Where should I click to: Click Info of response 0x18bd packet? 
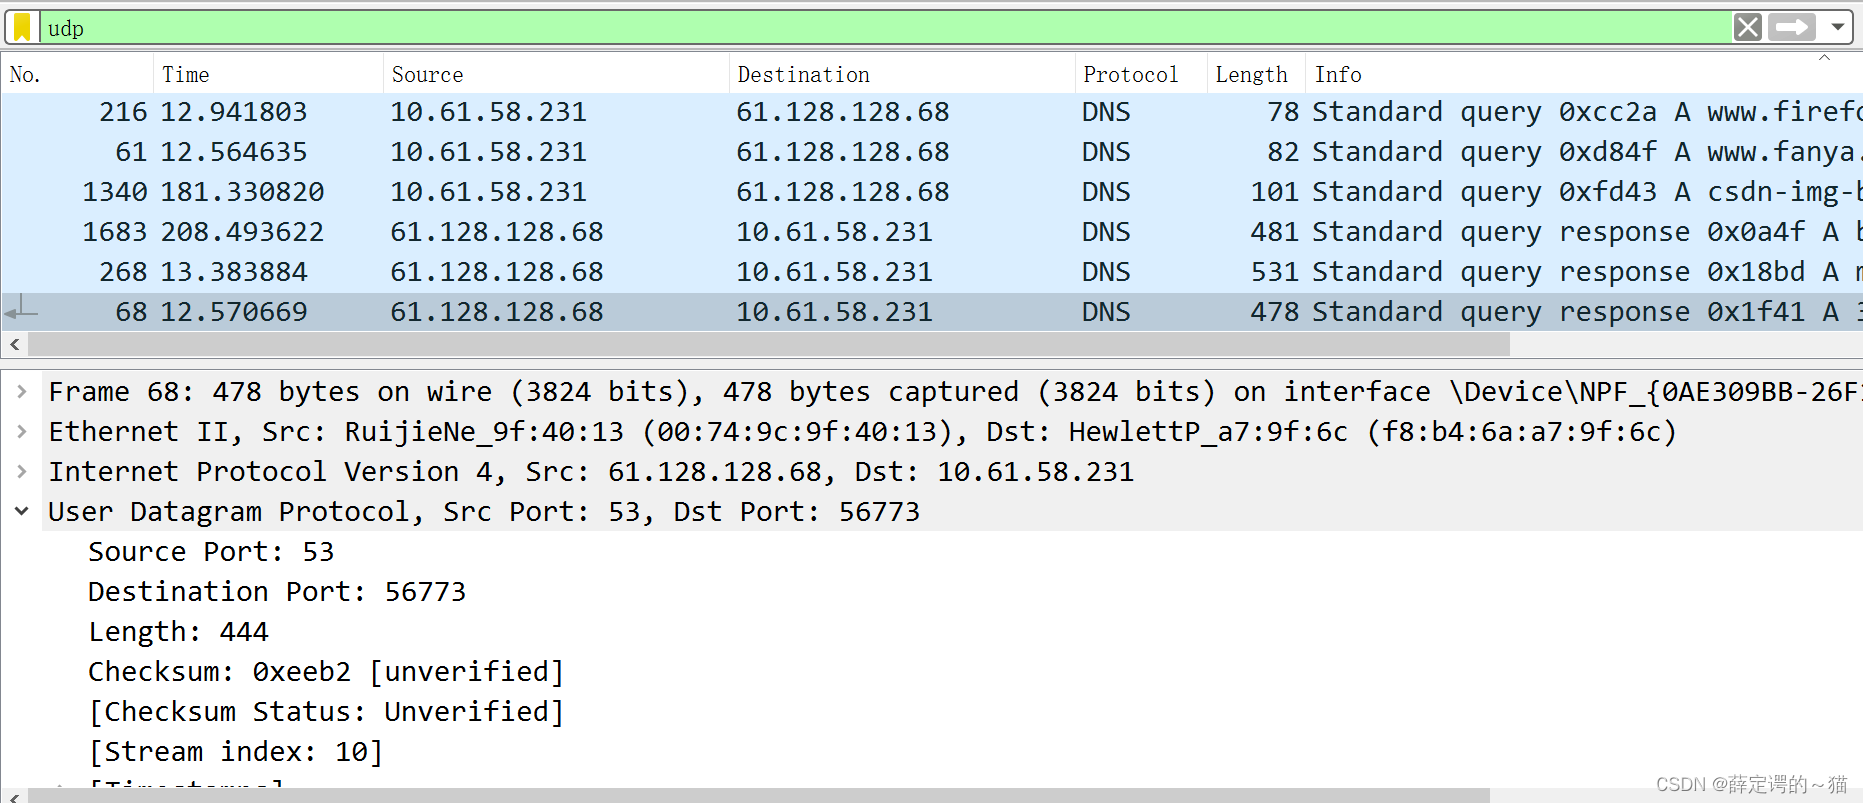tap(1586, 272)
